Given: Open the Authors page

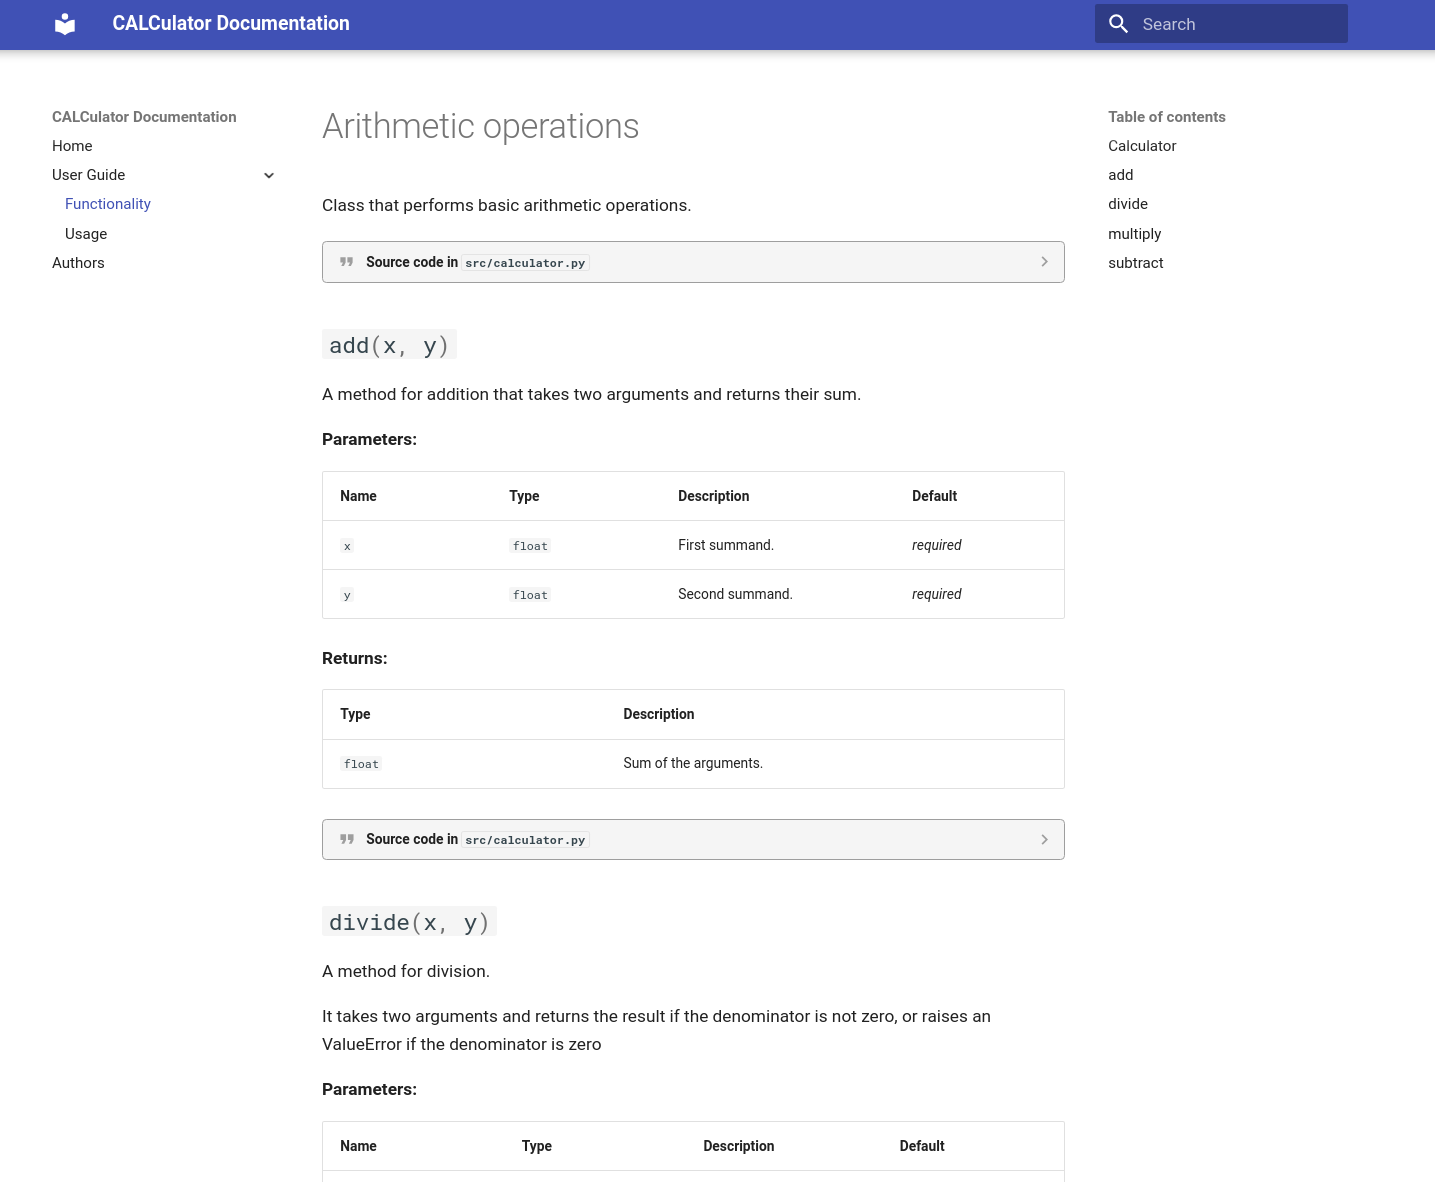Looking at the screenshot, I should (x=78, y=263).
